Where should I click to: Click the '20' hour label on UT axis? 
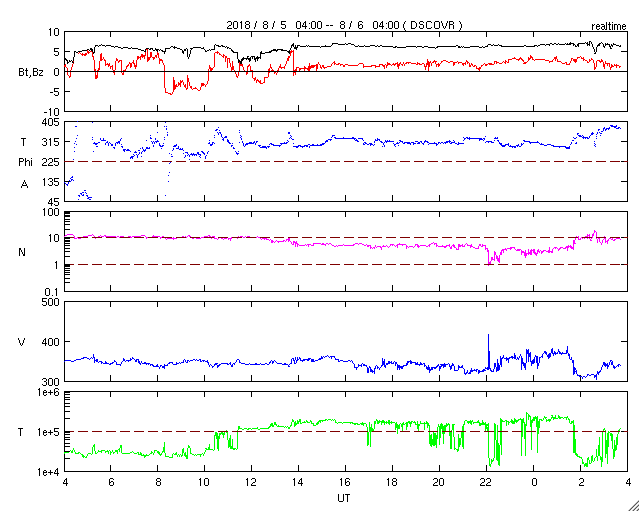[439, 482]
